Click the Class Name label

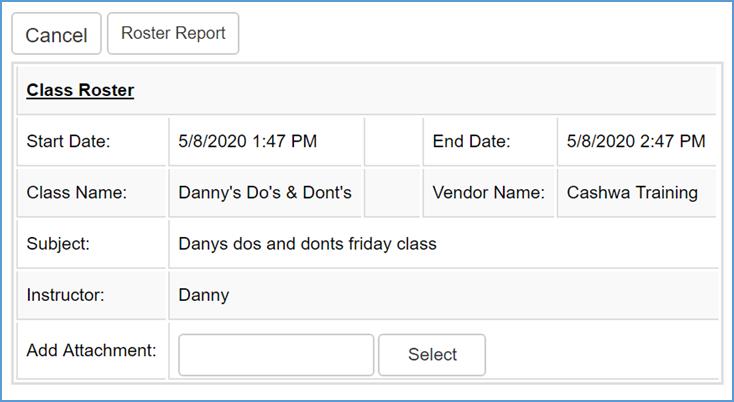[x=76, y=192]
